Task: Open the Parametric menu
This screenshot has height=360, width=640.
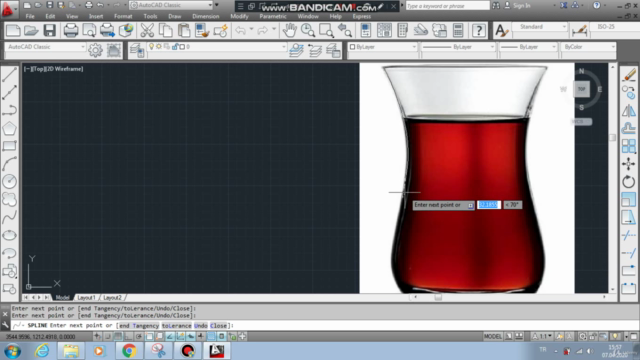Action: coord(273,16)
